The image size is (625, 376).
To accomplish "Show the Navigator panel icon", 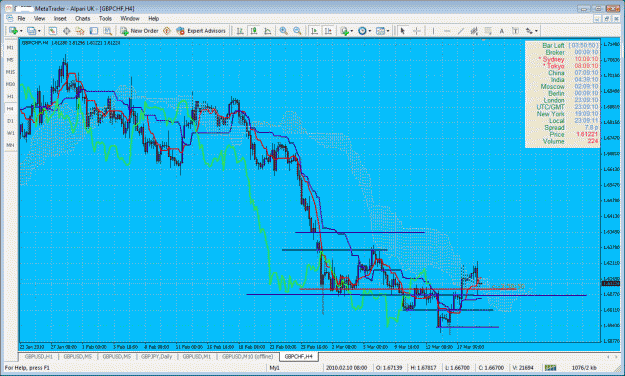I will pos(80,31).
